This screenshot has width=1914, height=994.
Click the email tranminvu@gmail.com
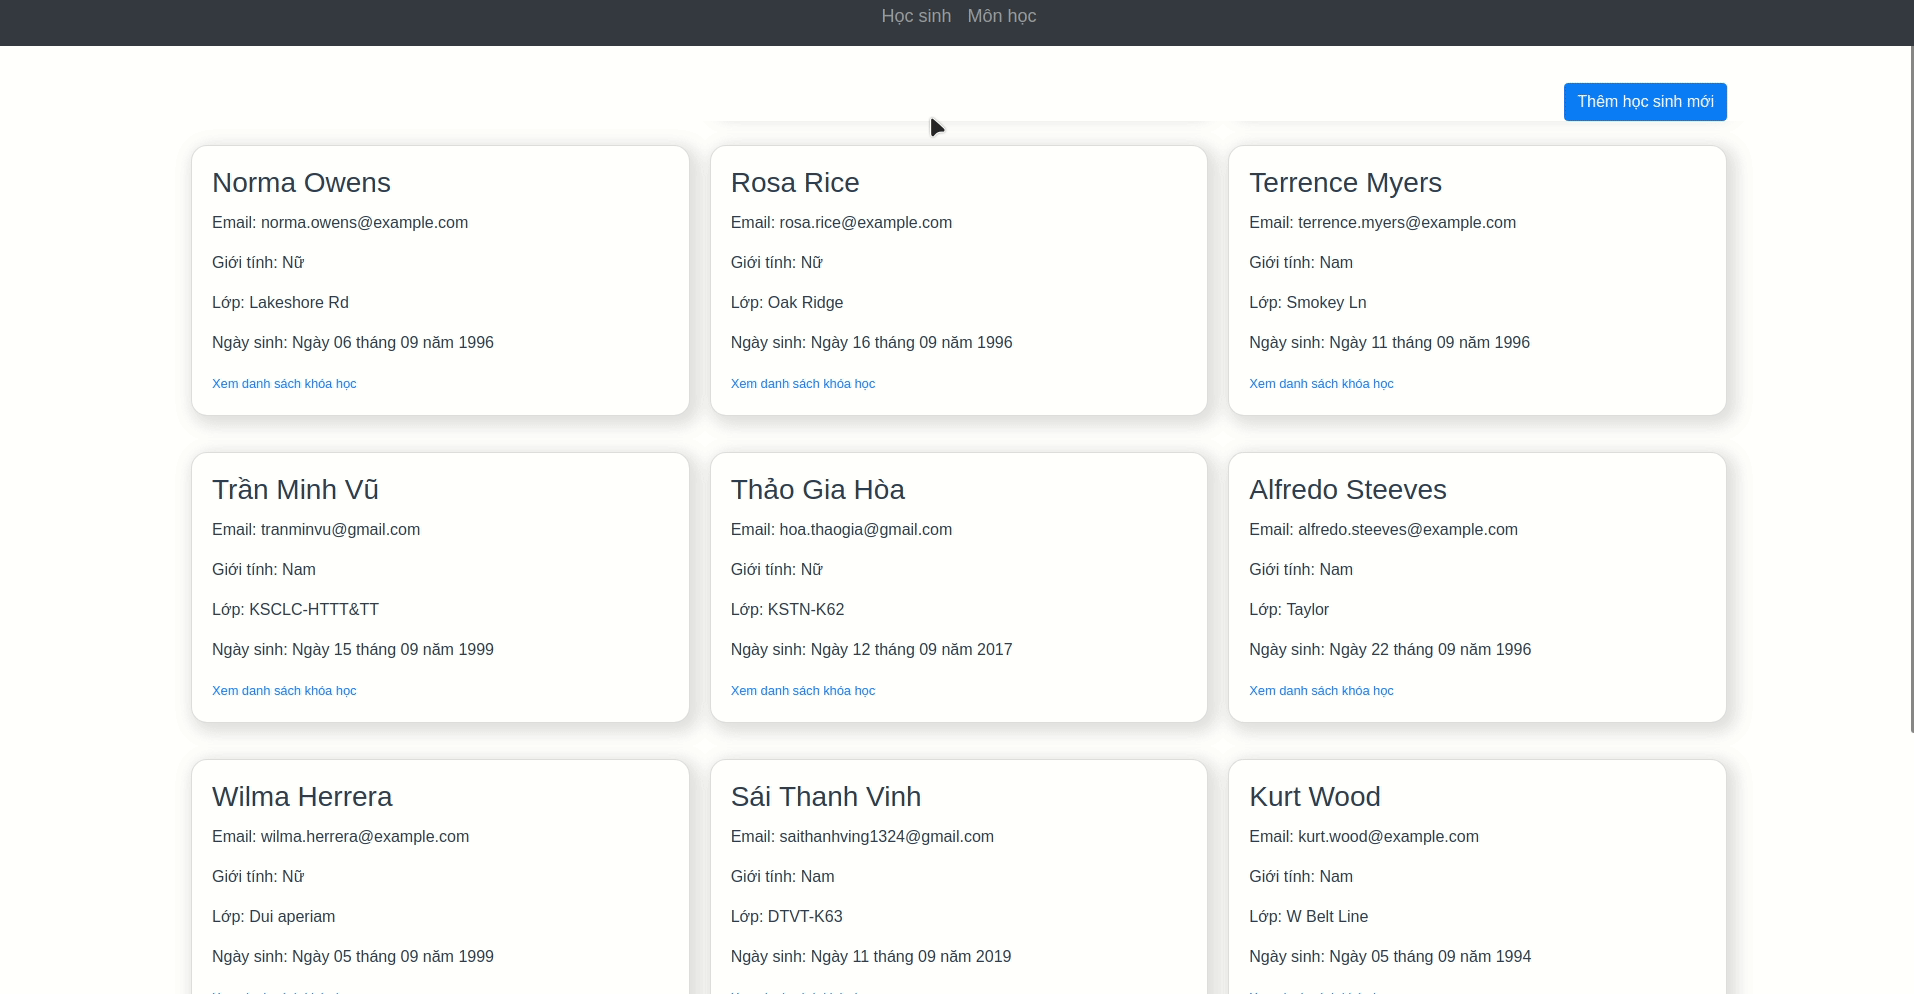click(340, 530)
